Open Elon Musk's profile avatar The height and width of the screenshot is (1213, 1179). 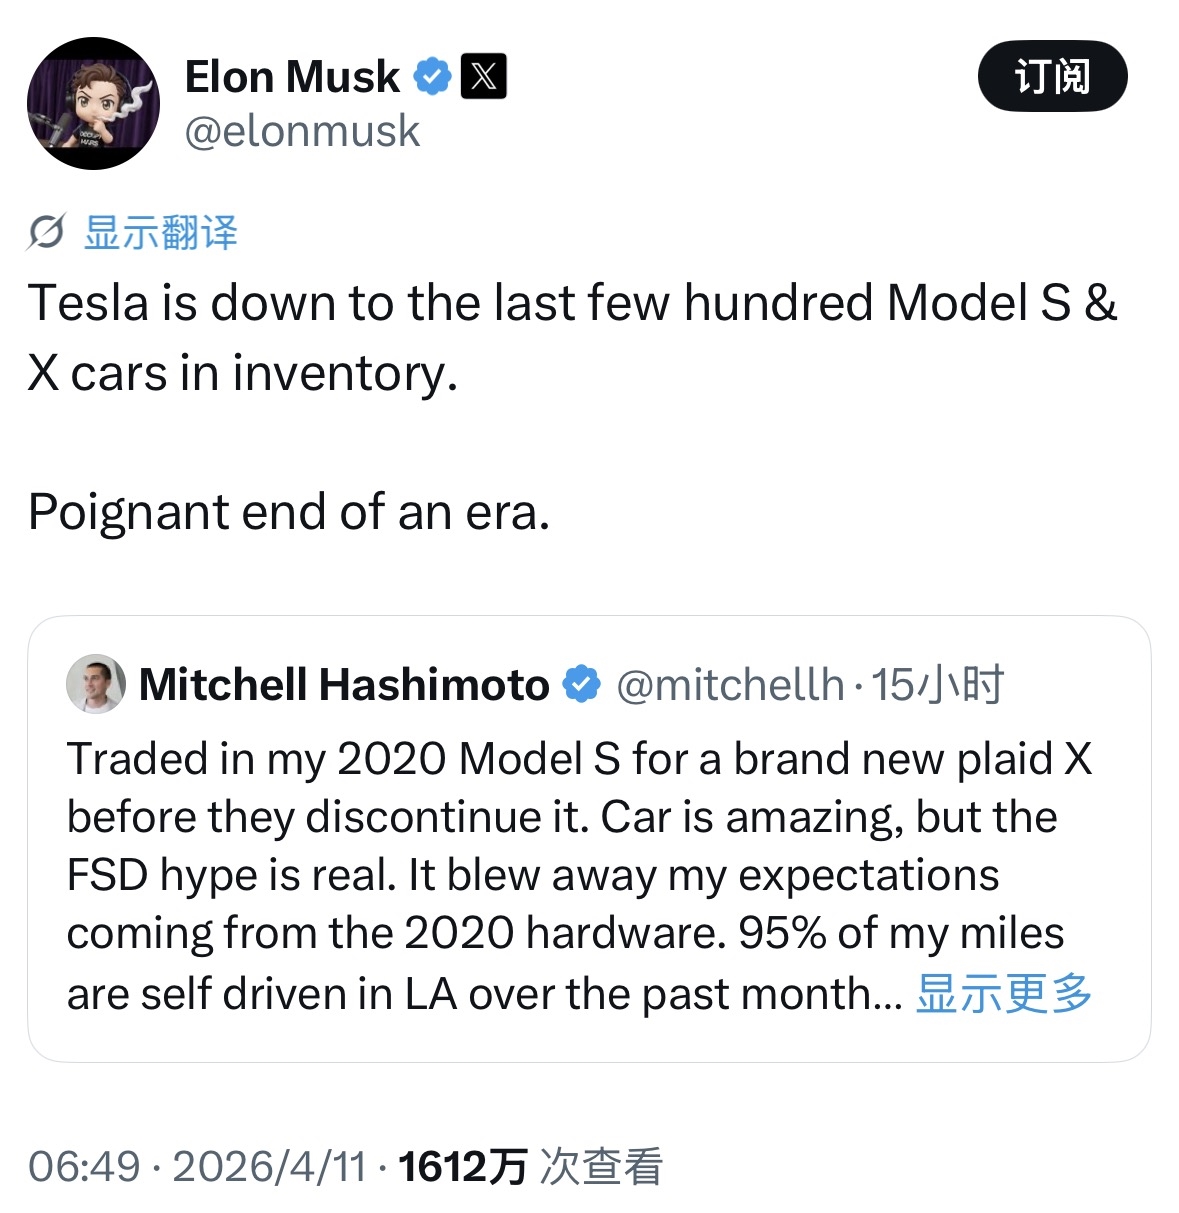93,104
